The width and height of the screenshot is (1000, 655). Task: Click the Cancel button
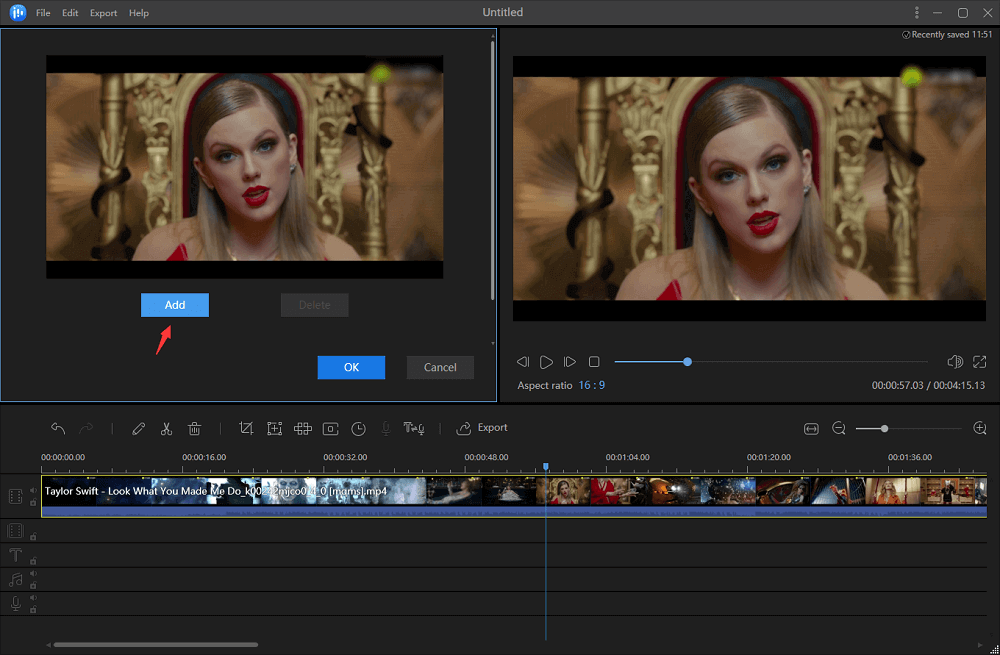[440, 367]
